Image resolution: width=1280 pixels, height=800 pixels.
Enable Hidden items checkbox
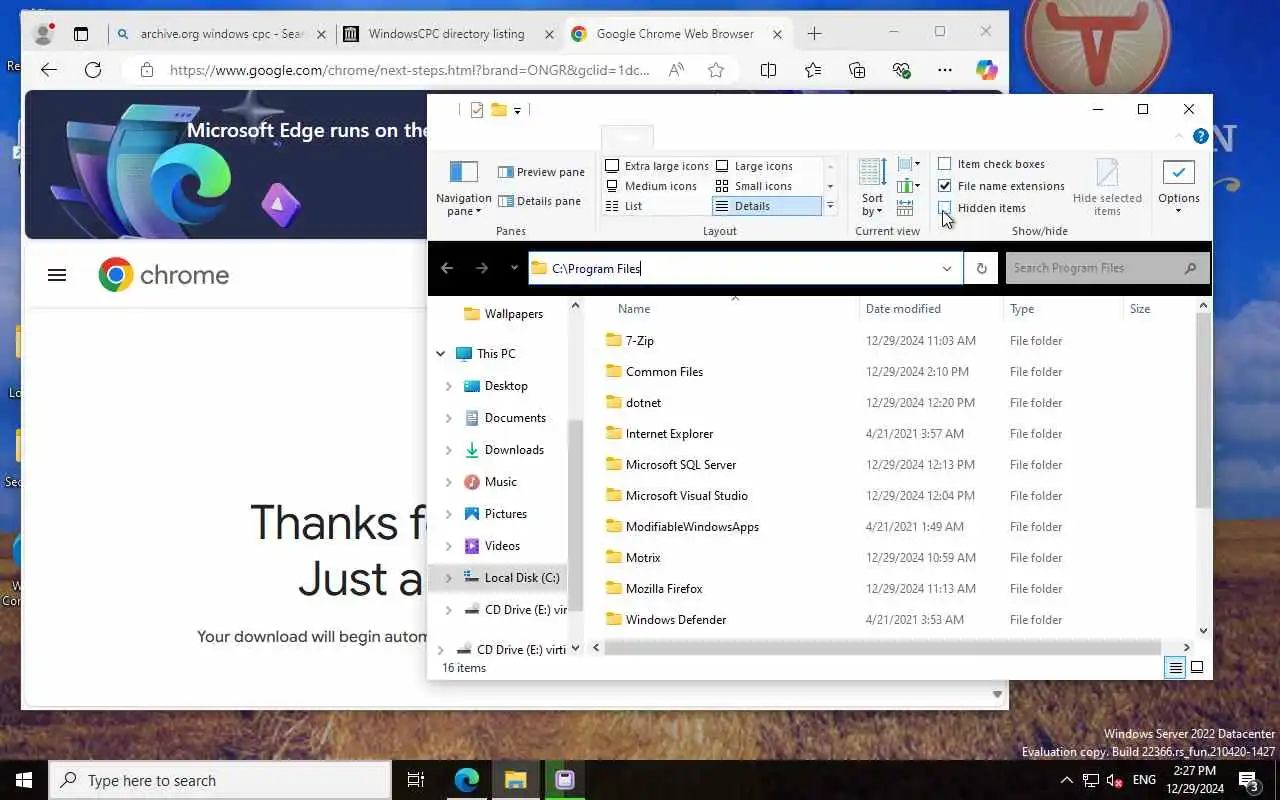pos(945,208)
